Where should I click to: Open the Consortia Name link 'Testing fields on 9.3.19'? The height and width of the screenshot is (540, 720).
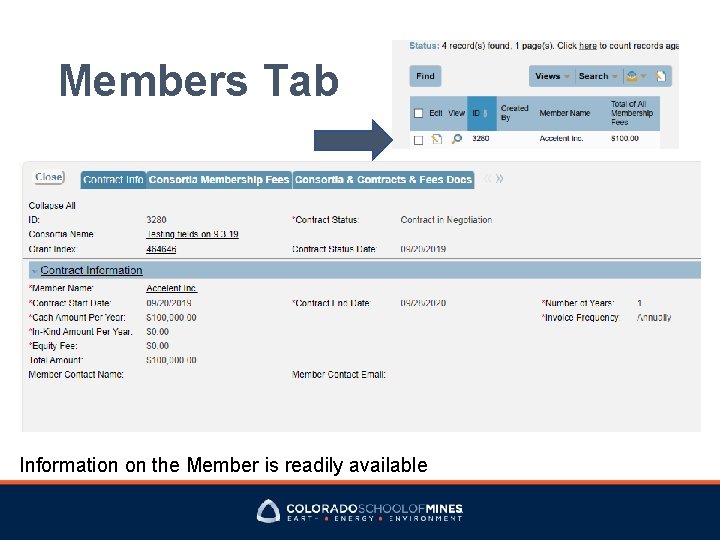point(192,234)
